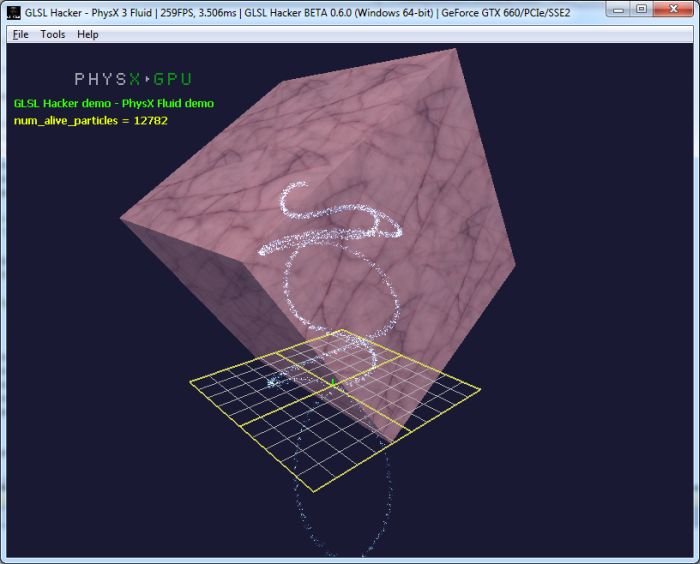Click the GLSL Hacker app icon in title bar
This screenshot has height=564, width=700.
click(x=14, y=13)
